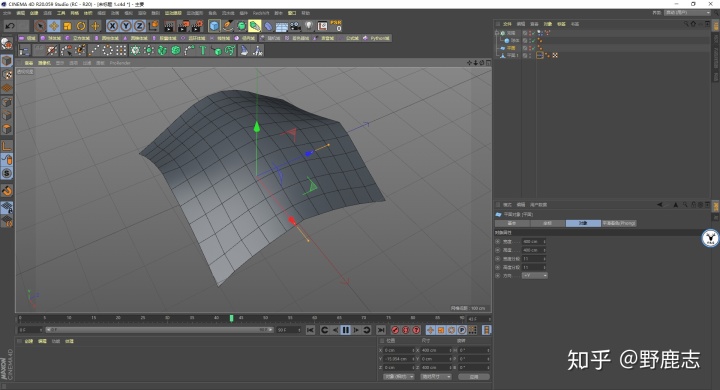Toggle the Y axis lock

[126, 26]
